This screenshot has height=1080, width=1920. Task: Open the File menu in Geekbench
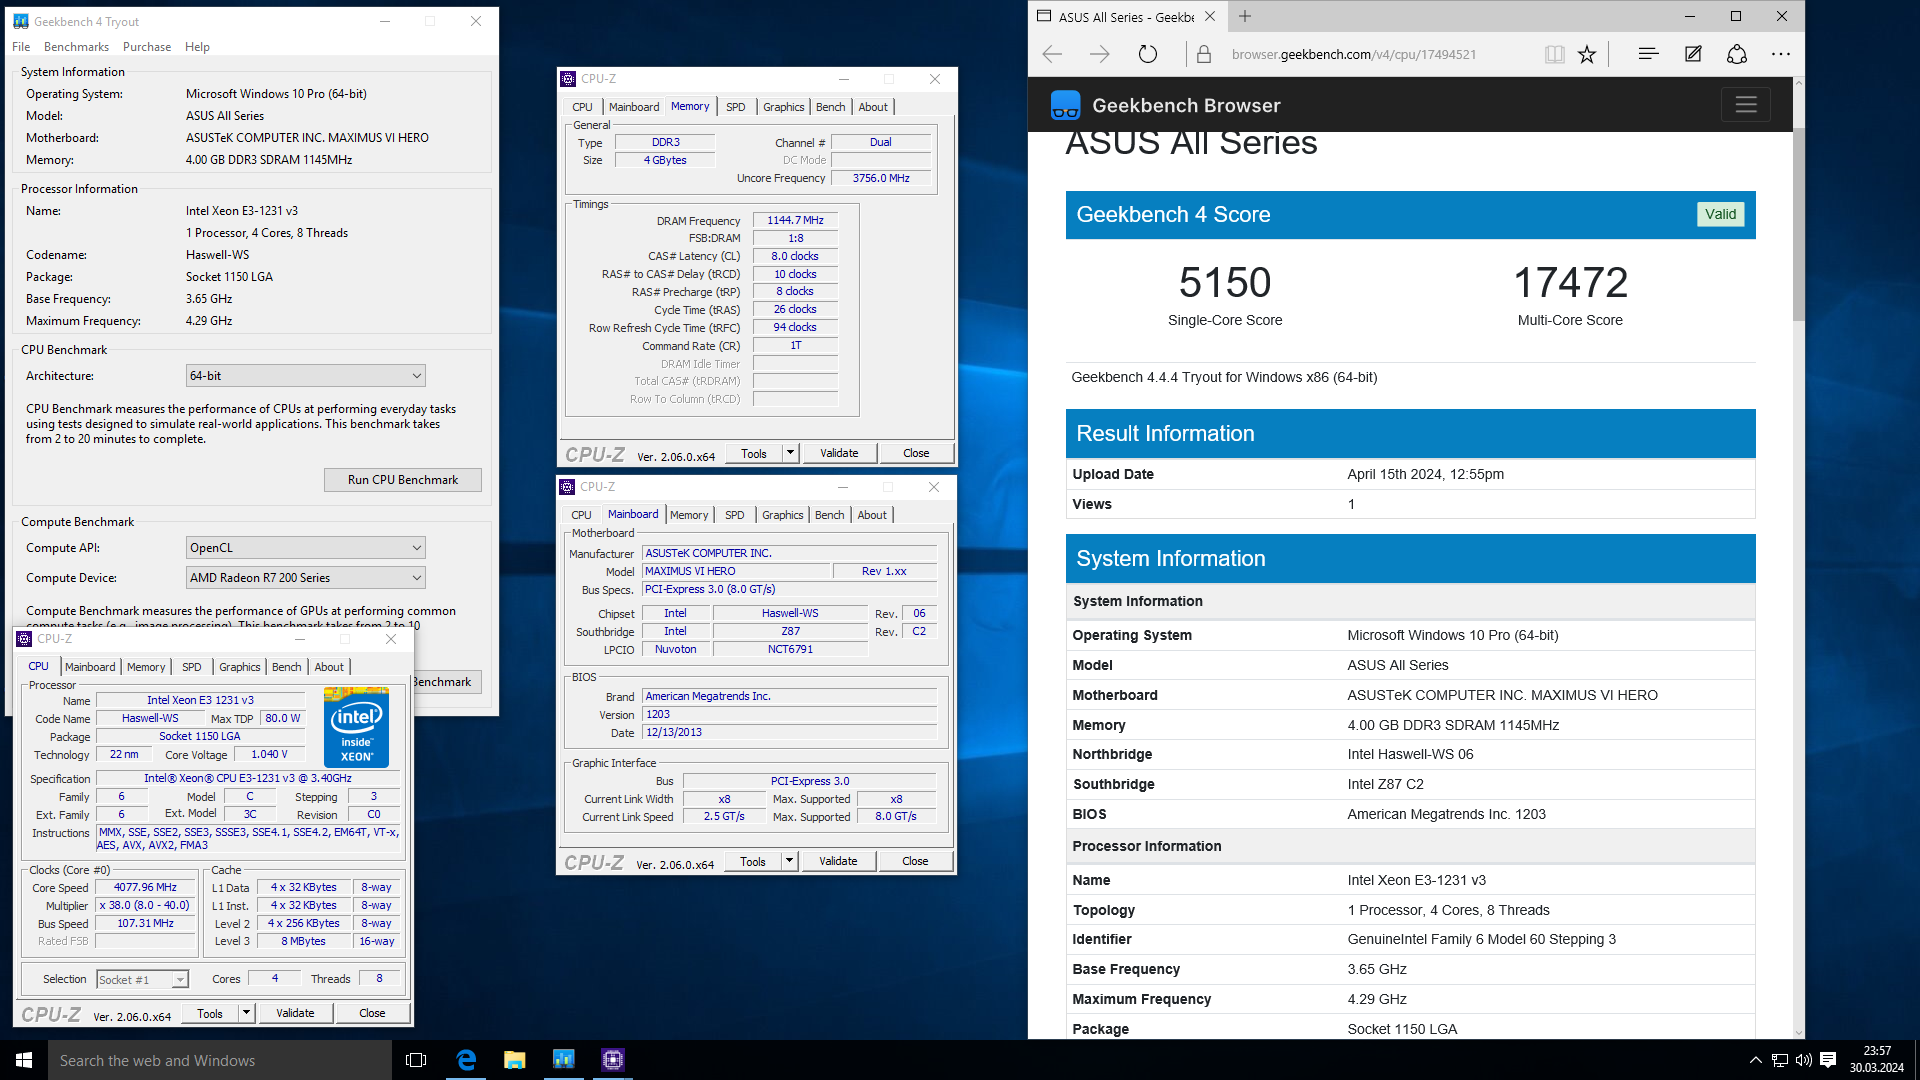coord(21,47)
